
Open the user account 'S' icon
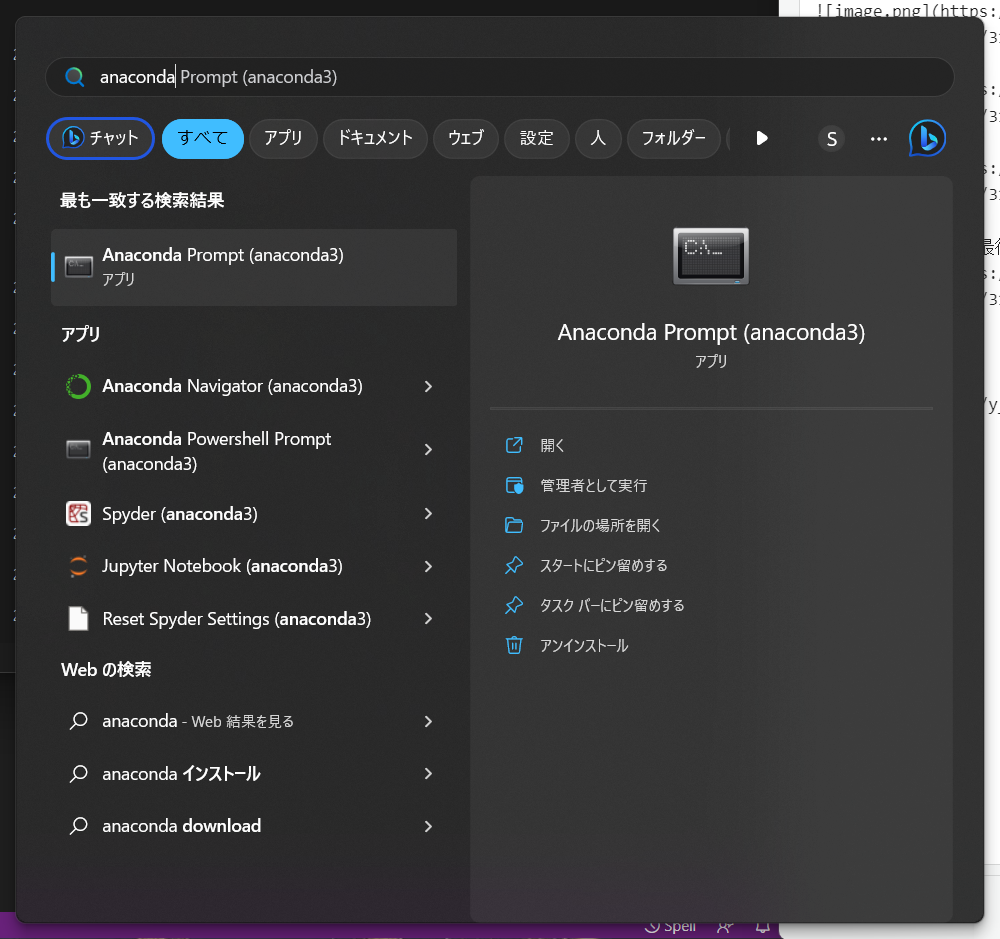coord(831,138)
